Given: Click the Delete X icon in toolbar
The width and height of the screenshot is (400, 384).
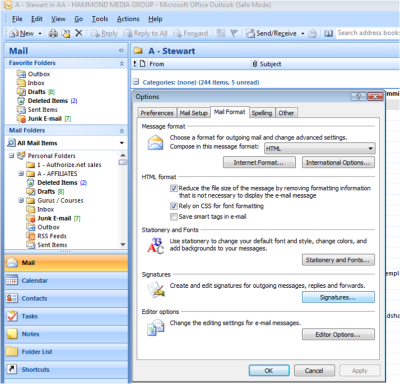Looking at the screenshot, I should (x=79, y=33).
